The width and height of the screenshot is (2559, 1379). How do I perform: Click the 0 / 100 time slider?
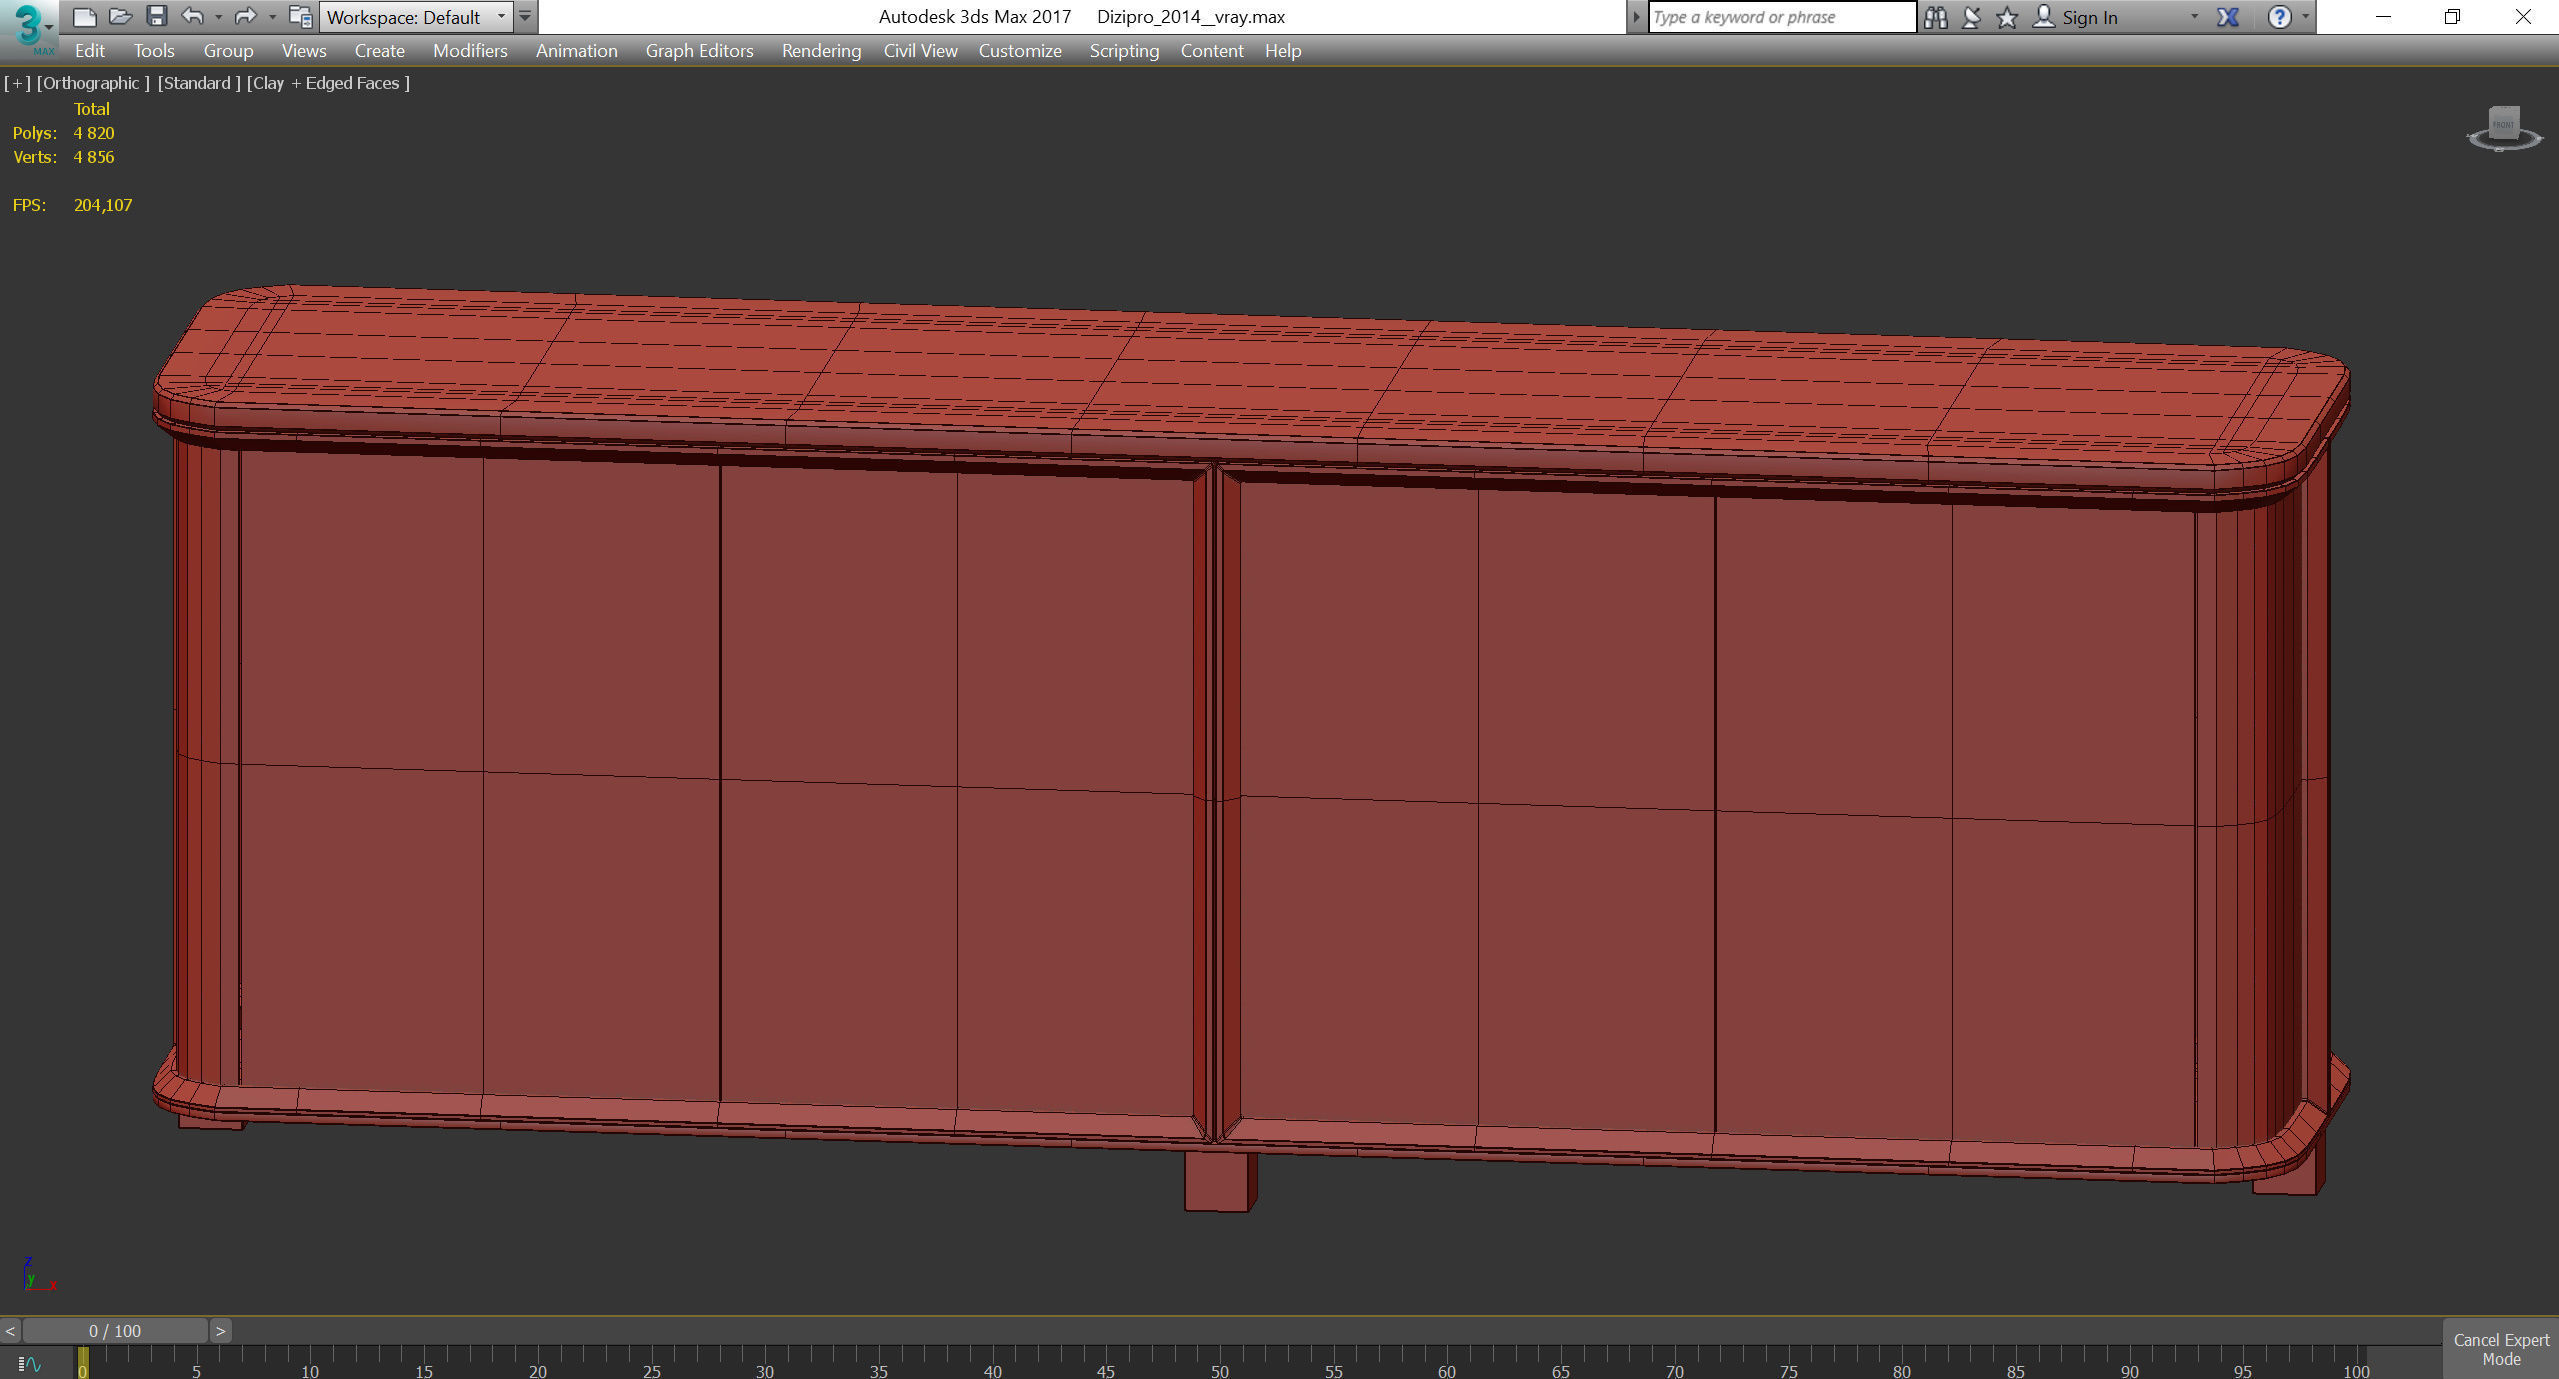coord(115,1330)
